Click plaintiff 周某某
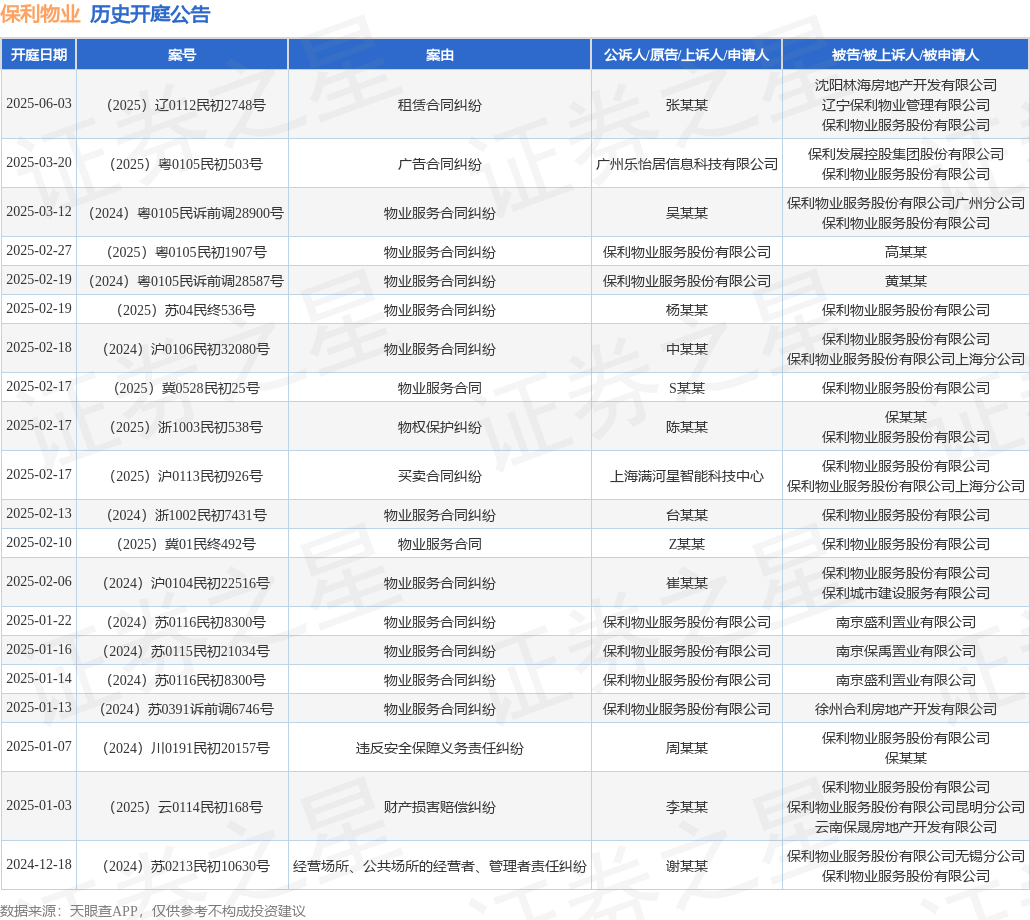Viewport: 1030px width, 920px height. [686, 748]
